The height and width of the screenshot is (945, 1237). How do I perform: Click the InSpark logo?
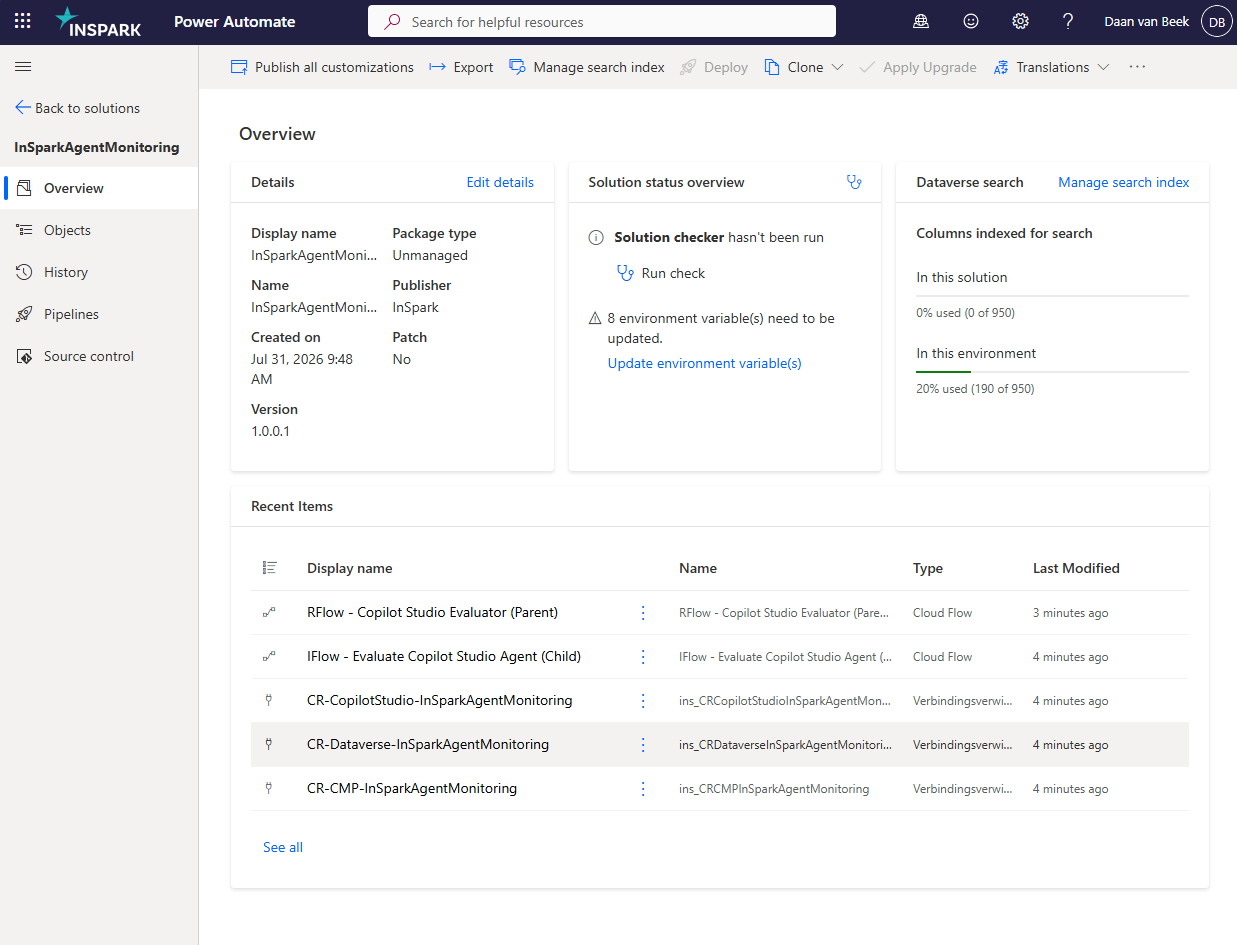tap(98, 21)
